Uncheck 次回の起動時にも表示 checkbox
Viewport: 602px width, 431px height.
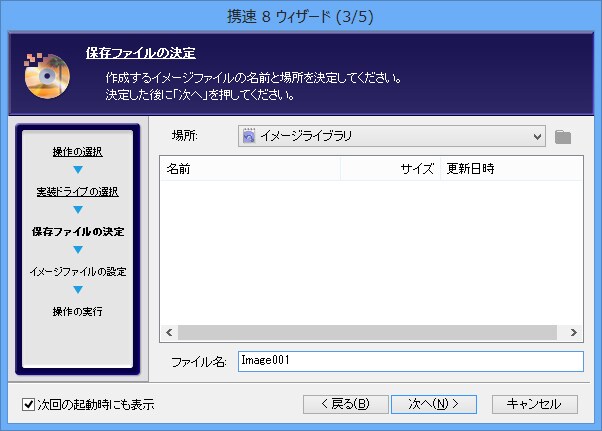pyautogui.click(x=28, y=405)
